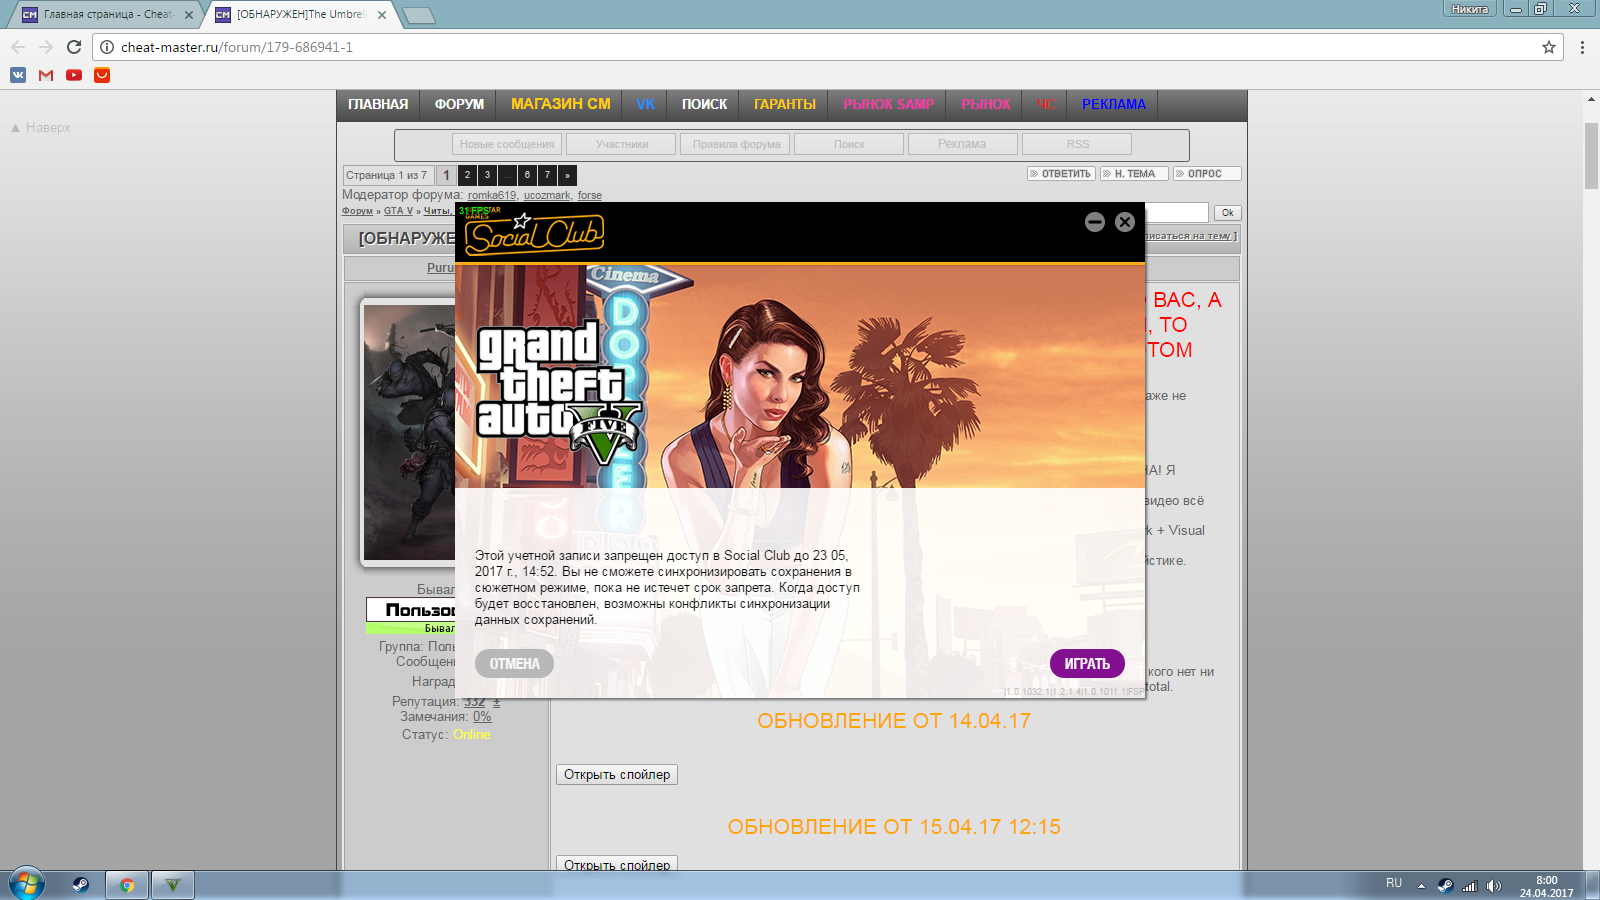
Task: Bookmark this page with the star icon
Action: point(1549,47)
